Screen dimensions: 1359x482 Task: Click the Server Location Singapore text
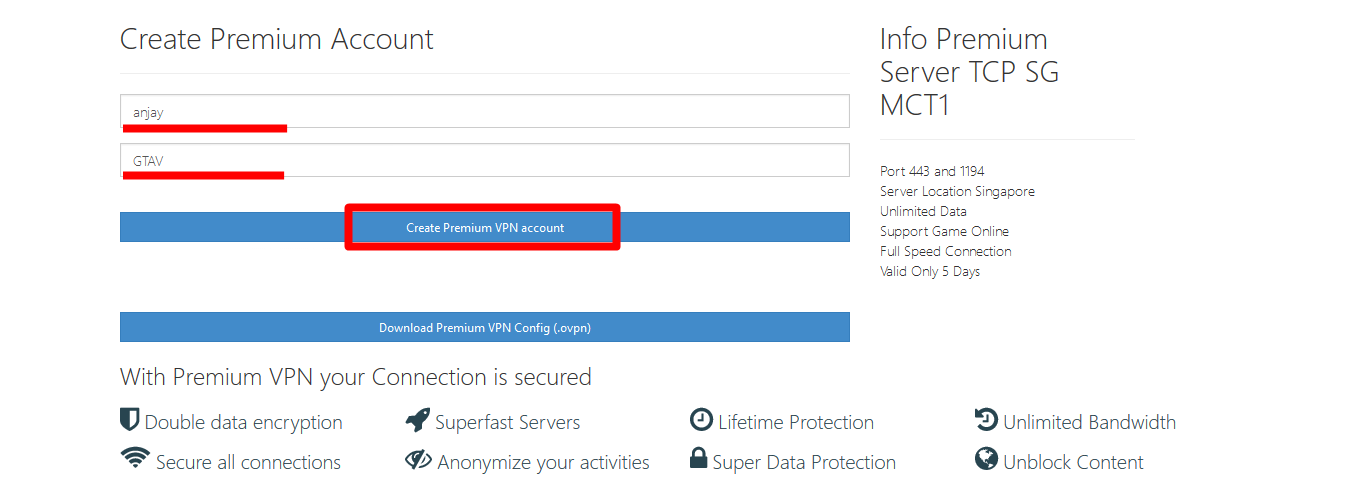click(x=957, y=191)
